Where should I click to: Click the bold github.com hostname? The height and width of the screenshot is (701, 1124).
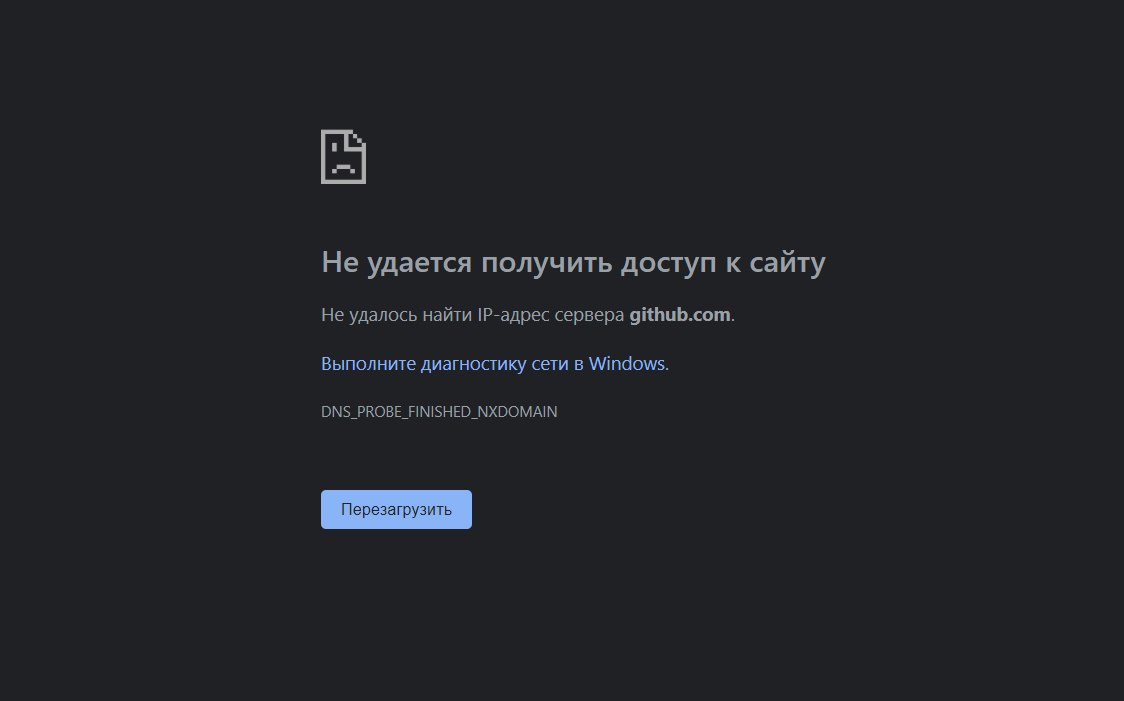tap(680, 315)
